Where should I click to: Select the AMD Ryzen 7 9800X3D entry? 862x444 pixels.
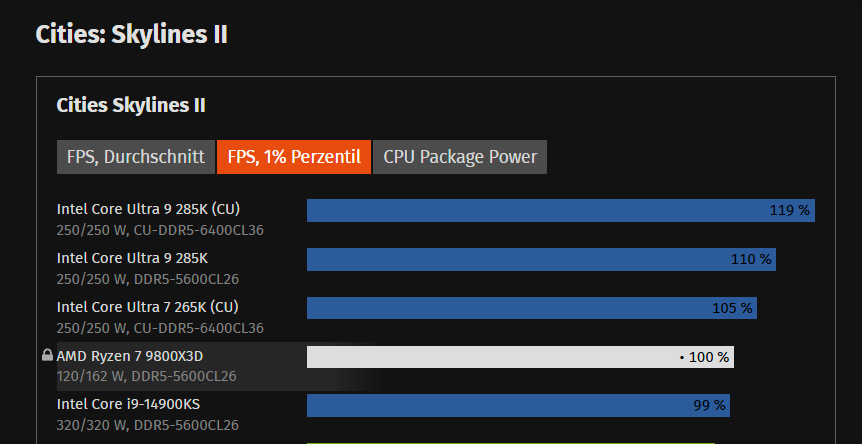pyautogui.click(x=137, y=356)
